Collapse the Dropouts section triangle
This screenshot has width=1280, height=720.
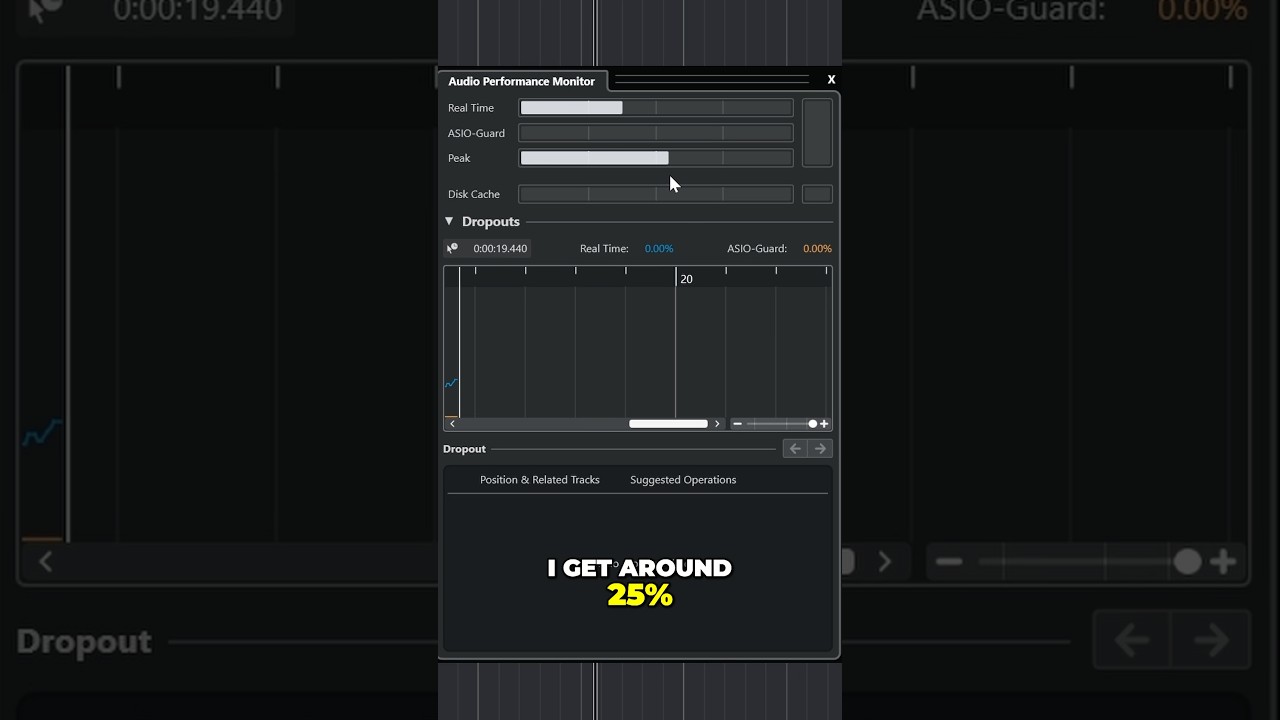pyautogui.click(x=449, y=221)
